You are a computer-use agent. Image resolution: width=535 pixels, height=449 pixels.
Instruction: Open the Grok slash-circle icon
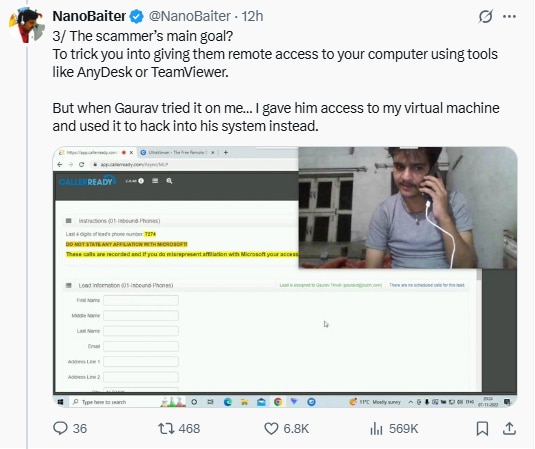[x=485, y=16]
